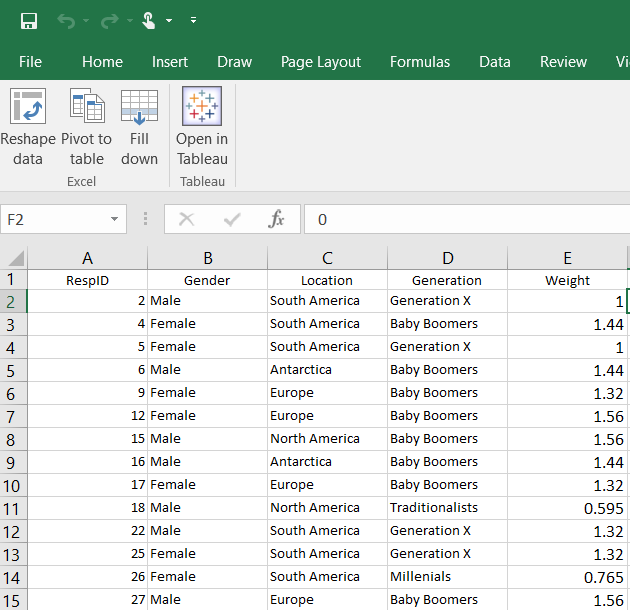Open the File menu tab
The height and width of the screenshot is (610, 630).
[30, 62]
